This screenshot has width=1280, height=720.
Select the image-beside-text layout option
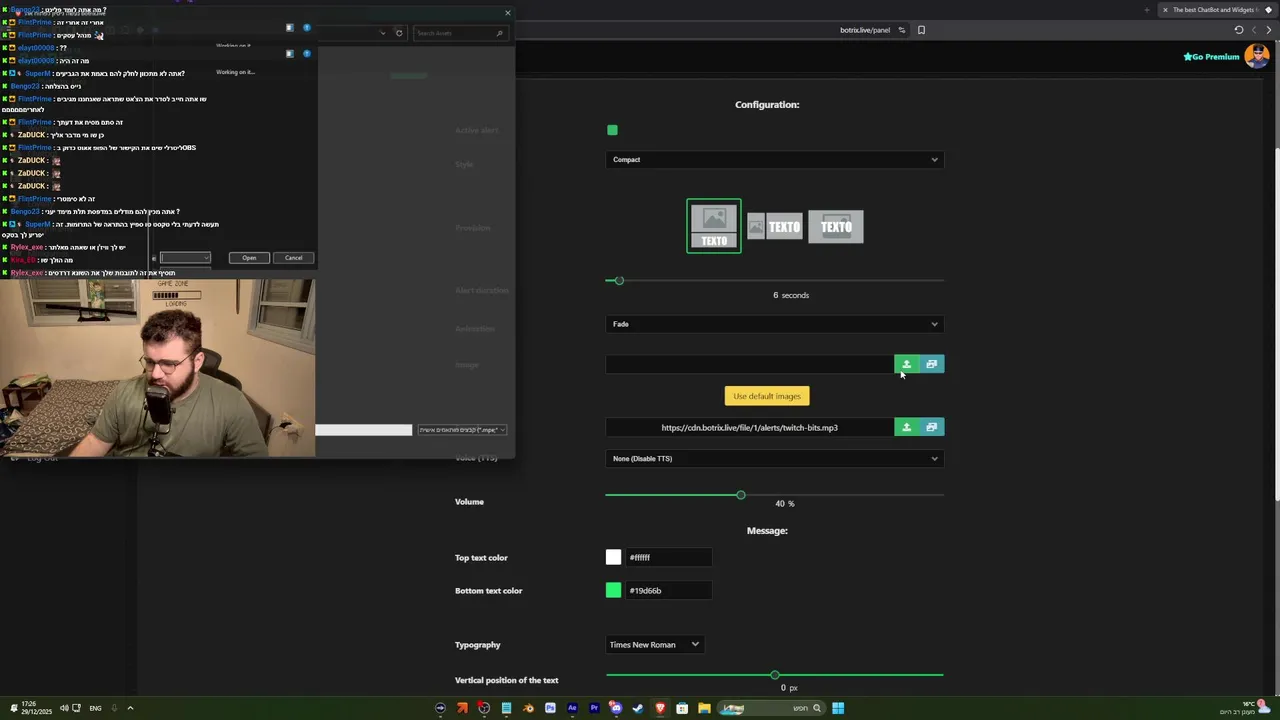[775, 227]
